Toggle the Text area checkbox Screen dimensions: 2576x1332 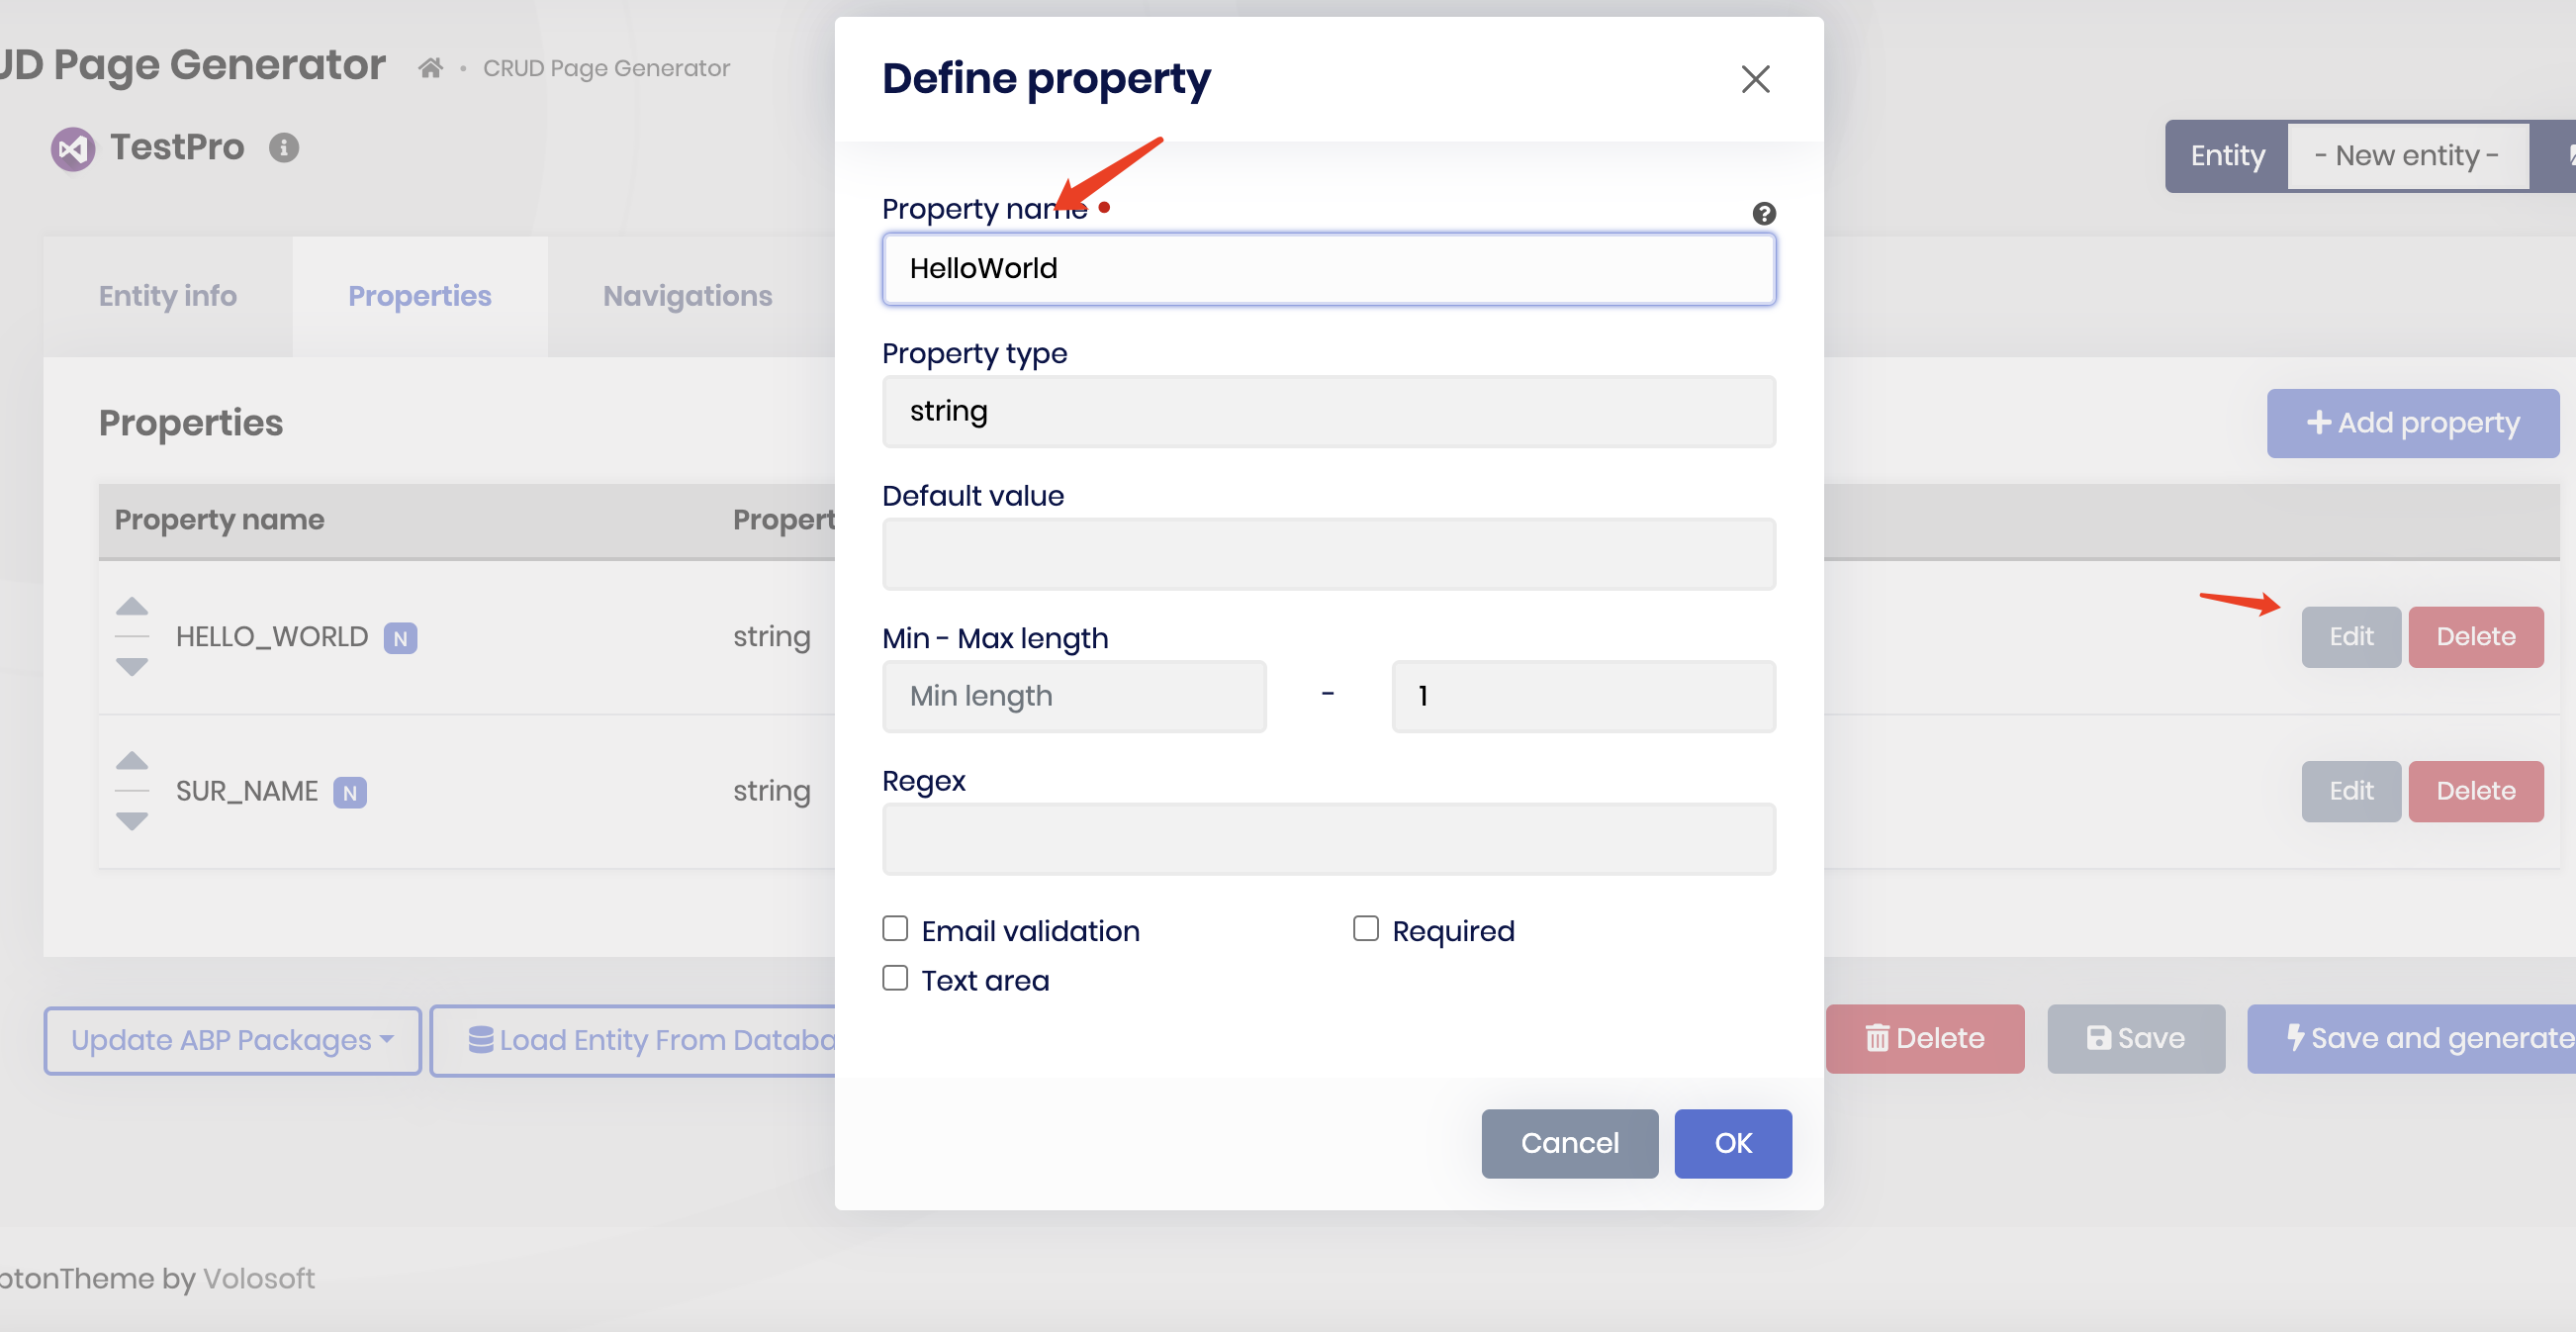(895, 978)
